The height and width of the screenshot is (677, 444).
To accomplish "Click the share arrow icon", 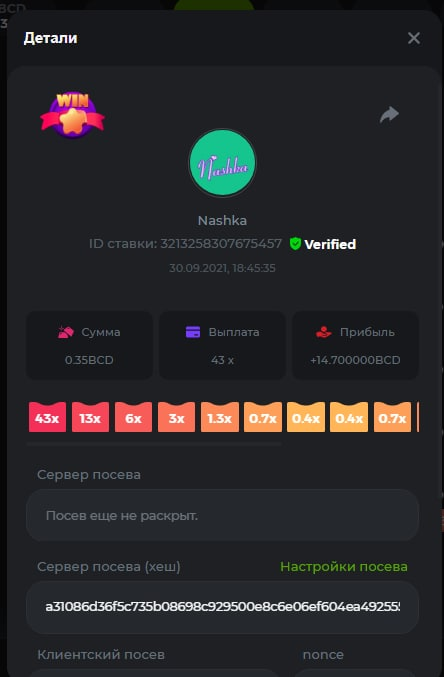I will click(389, 115).
